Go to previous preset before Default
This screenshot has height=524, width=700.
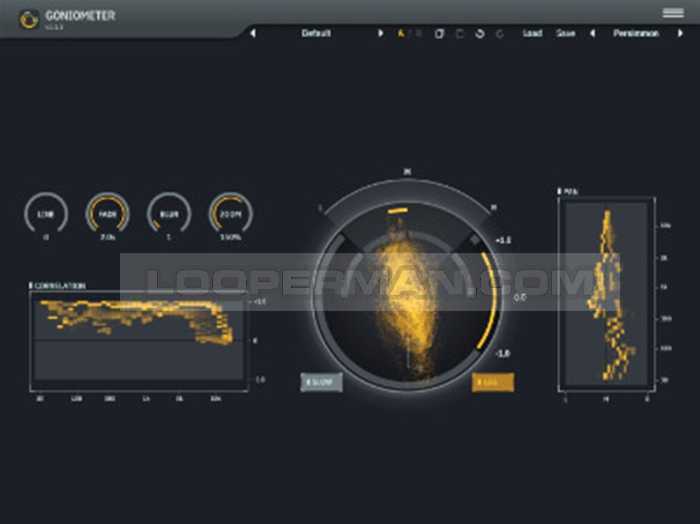pos(253,33)
